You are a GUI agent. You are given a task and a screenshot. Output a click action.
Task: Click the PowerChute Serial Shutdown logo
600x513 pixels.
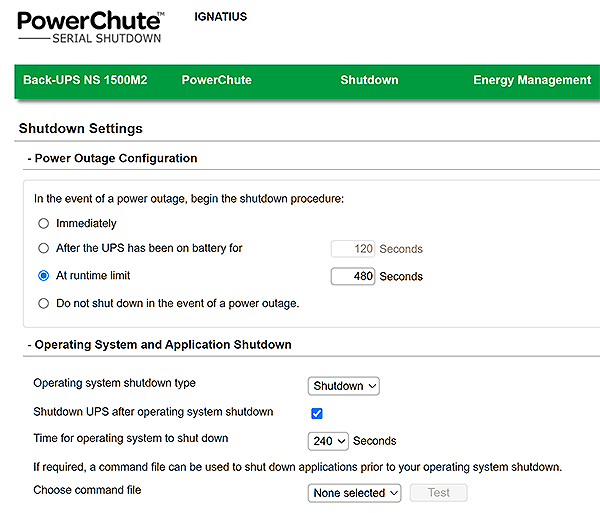click(x=91, y=27)
